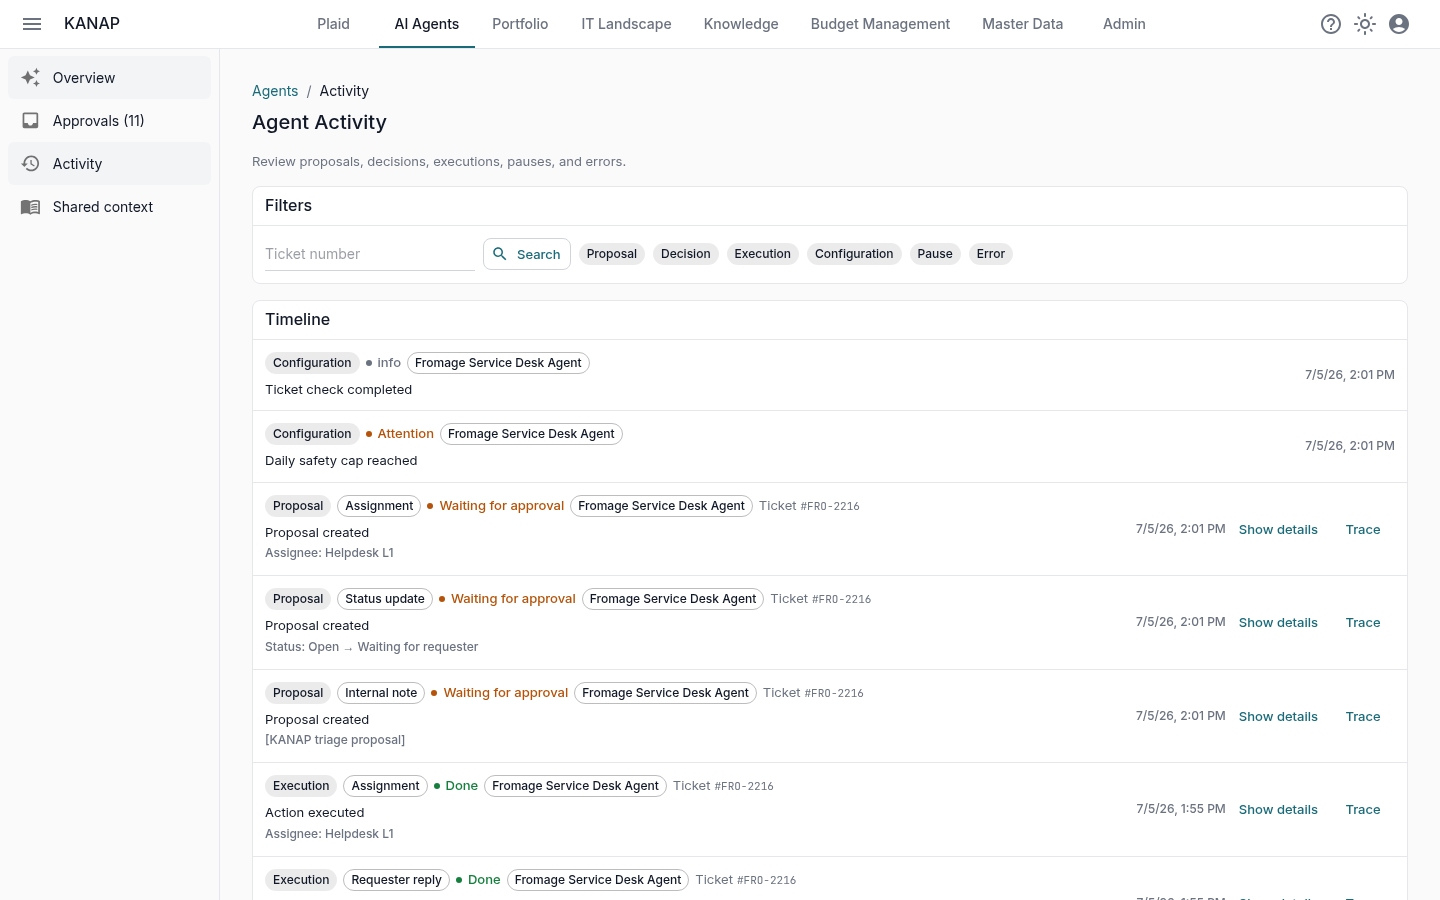The height and width of the screenshot is (900, 1440).
Task: Open the IT Landscape tab
Action: [626, 24]
